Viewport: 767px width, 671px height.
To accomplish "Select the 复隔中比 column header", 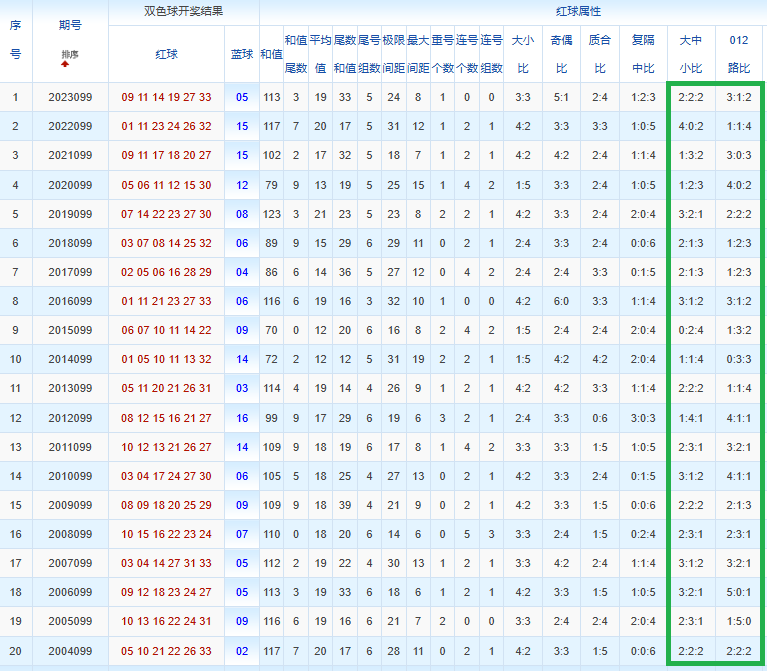I will click(643, 54).
